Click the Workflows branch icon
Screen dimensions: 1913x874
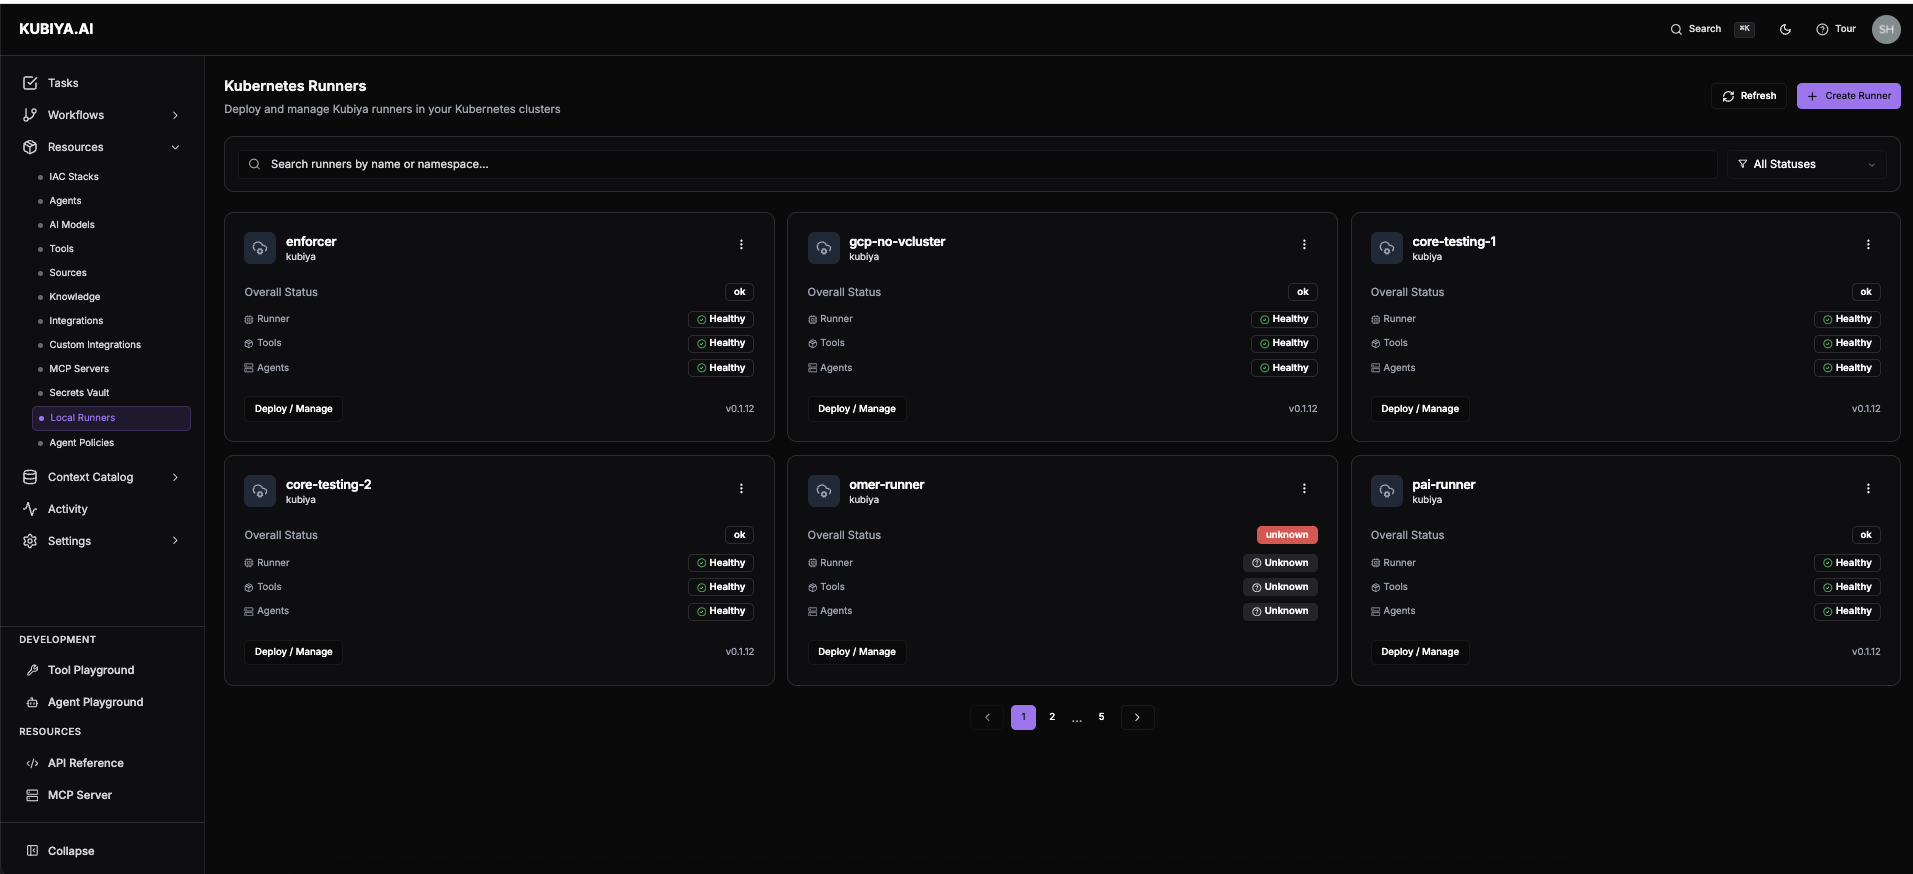30,115
